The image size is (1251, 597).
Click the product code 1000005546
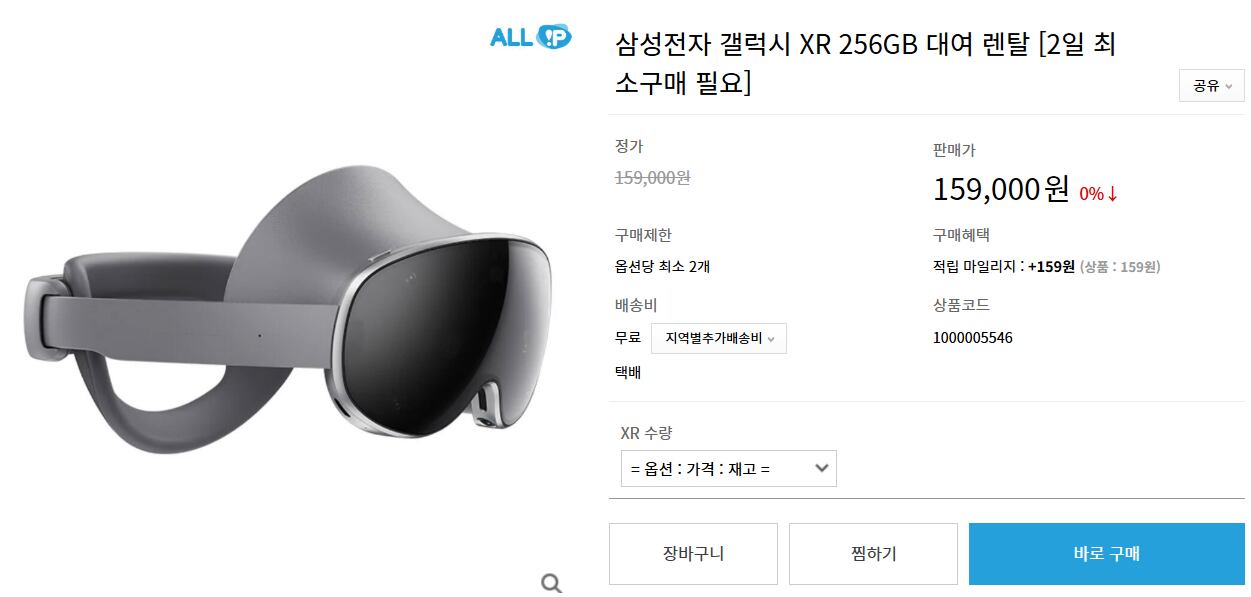(x=972, y=338)
